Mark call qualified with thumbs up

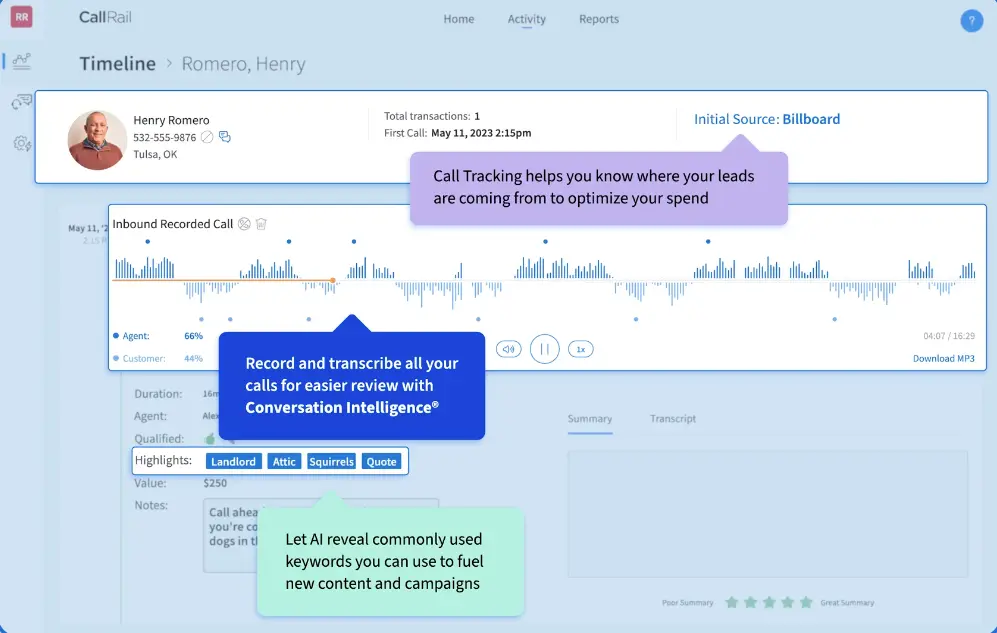(x=209, y=439)
